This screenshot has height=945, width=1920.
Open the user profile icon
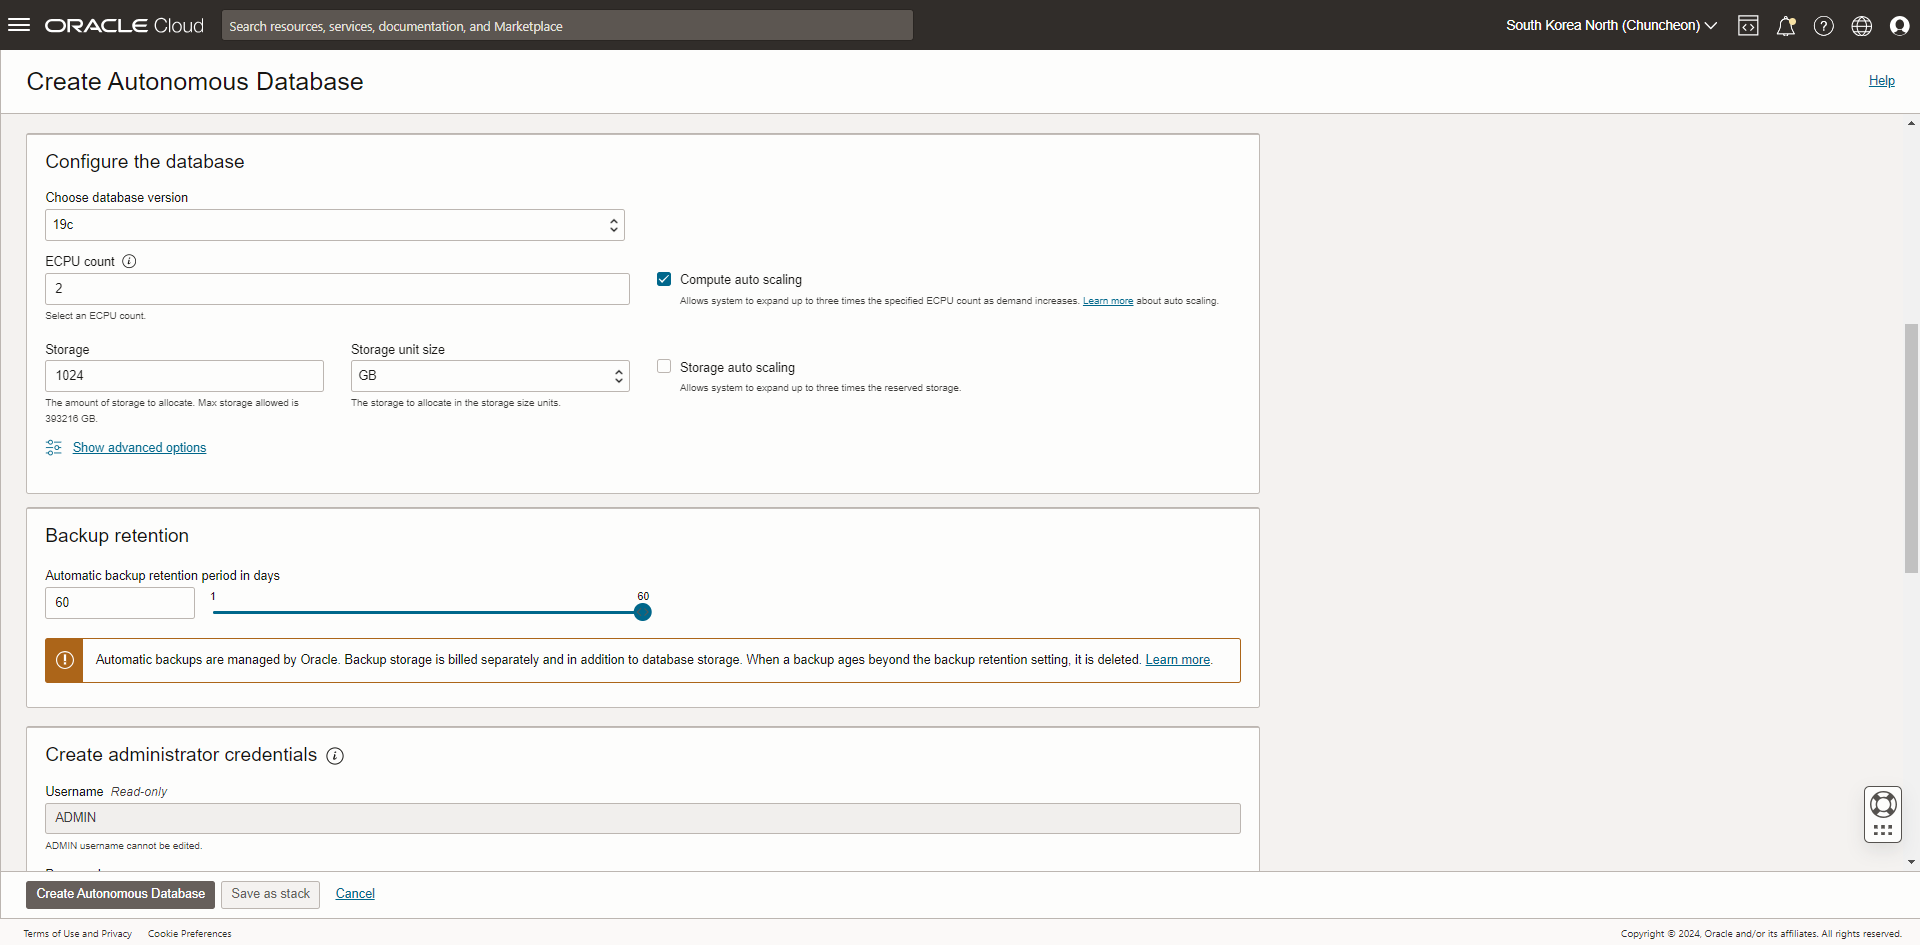(1900, 26)
